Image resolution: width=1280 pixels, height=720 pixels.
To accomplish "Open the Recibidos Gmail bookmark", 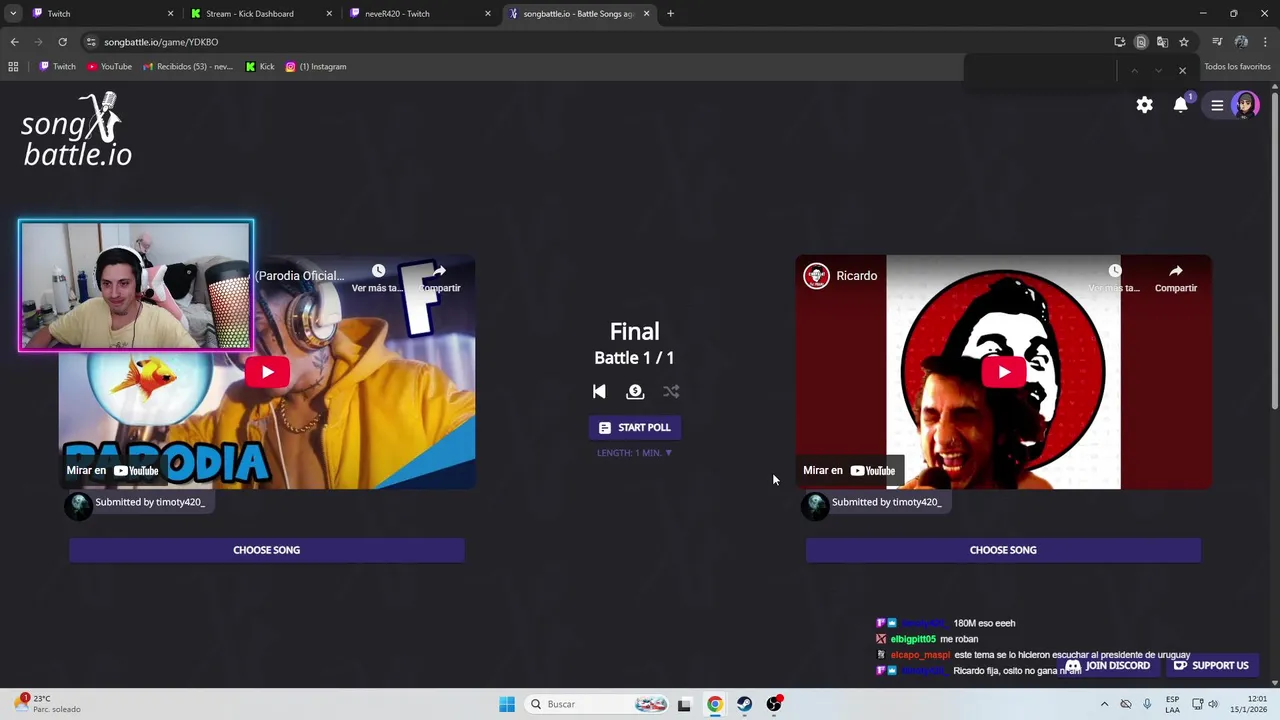I will coord(188,67).
